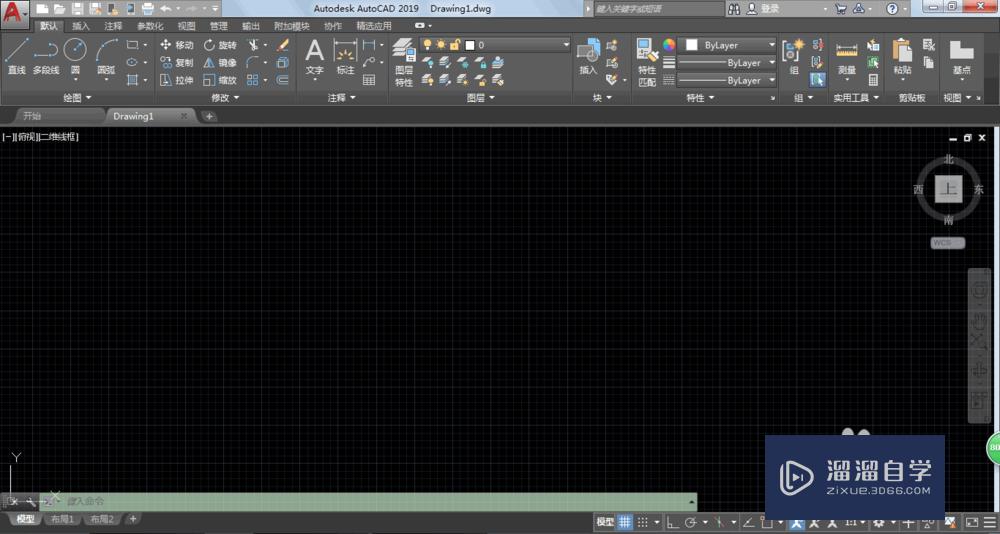The image size is (1000, 534).
Task: Toggle the layer on/off lightbulb icon
Action: click(x=427, y=45)
